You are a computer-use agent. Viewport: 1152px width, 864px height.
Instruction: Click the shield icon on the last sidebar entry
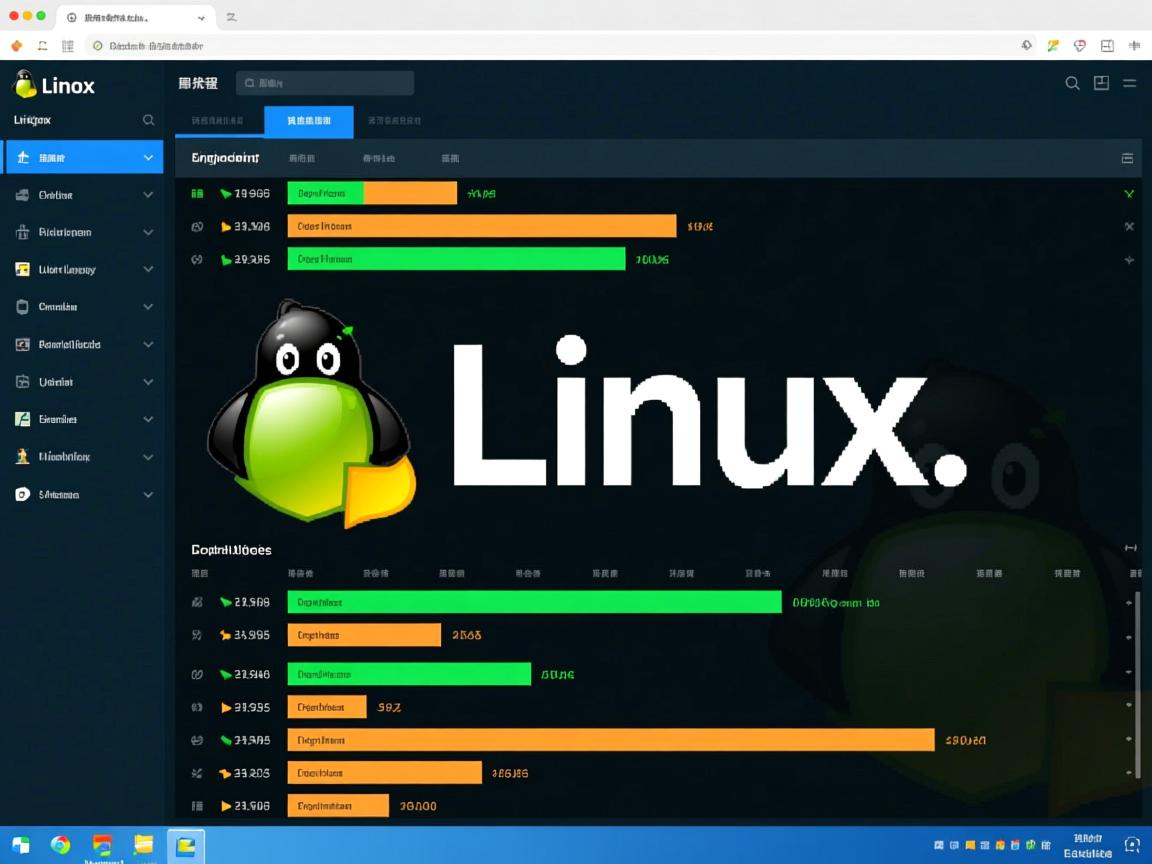(22, 494)
